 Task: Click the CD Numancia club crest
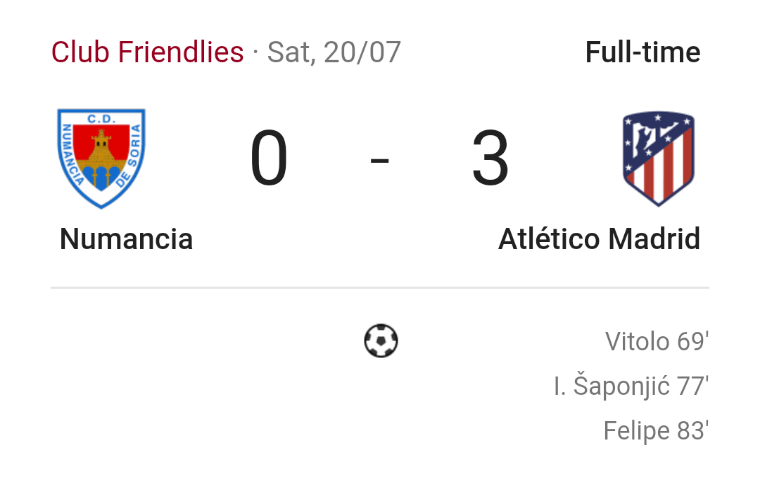[100, 158]
